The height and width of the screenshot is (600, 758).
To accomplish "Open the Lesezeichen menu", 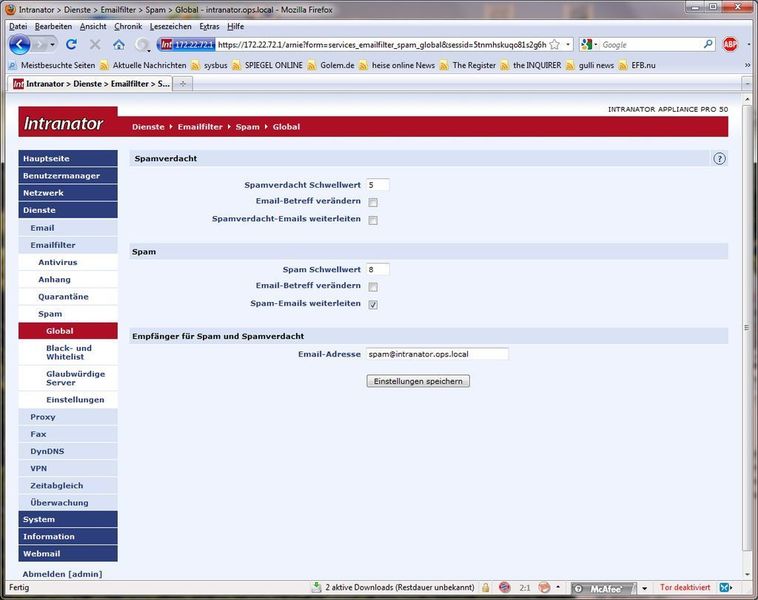I will point(171,27).
